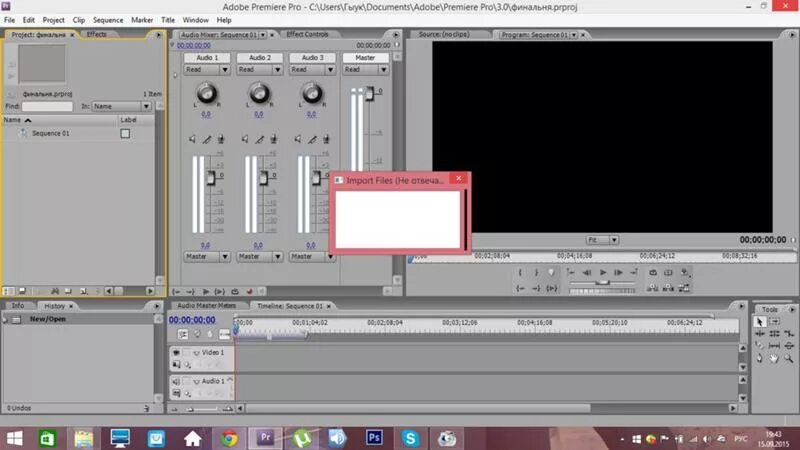Image resolution: width=800 pixels, height=450 pixels.
Task: Solo the Audio 2 mixer track
Action: coord(260,139)
